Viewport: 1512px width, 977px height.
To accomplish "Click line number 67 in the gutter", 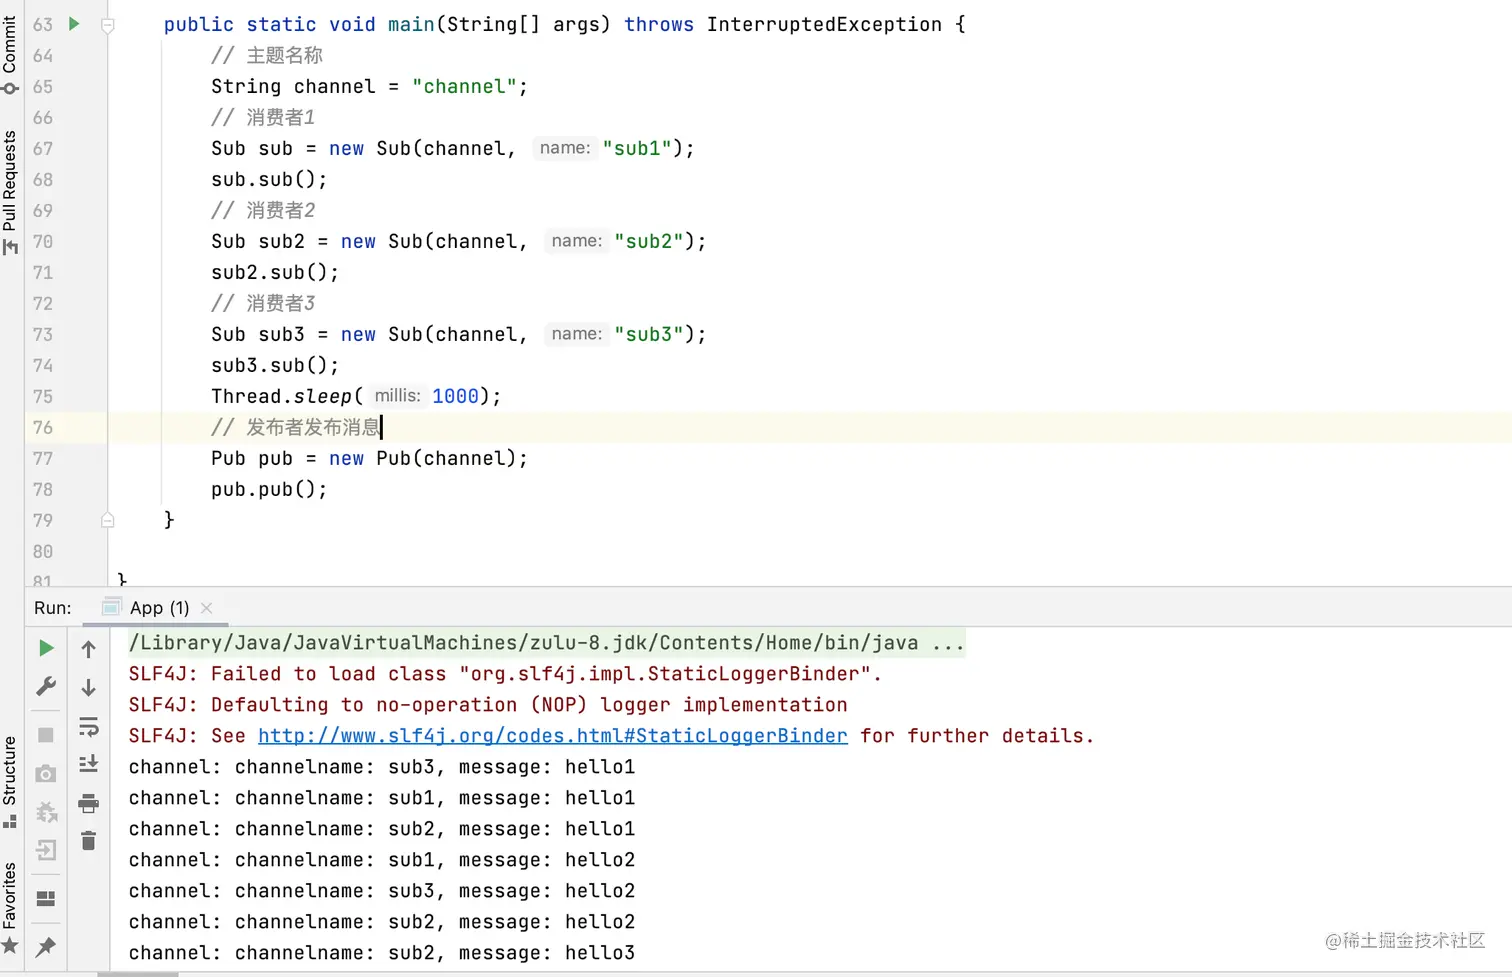I will (43, 148).
